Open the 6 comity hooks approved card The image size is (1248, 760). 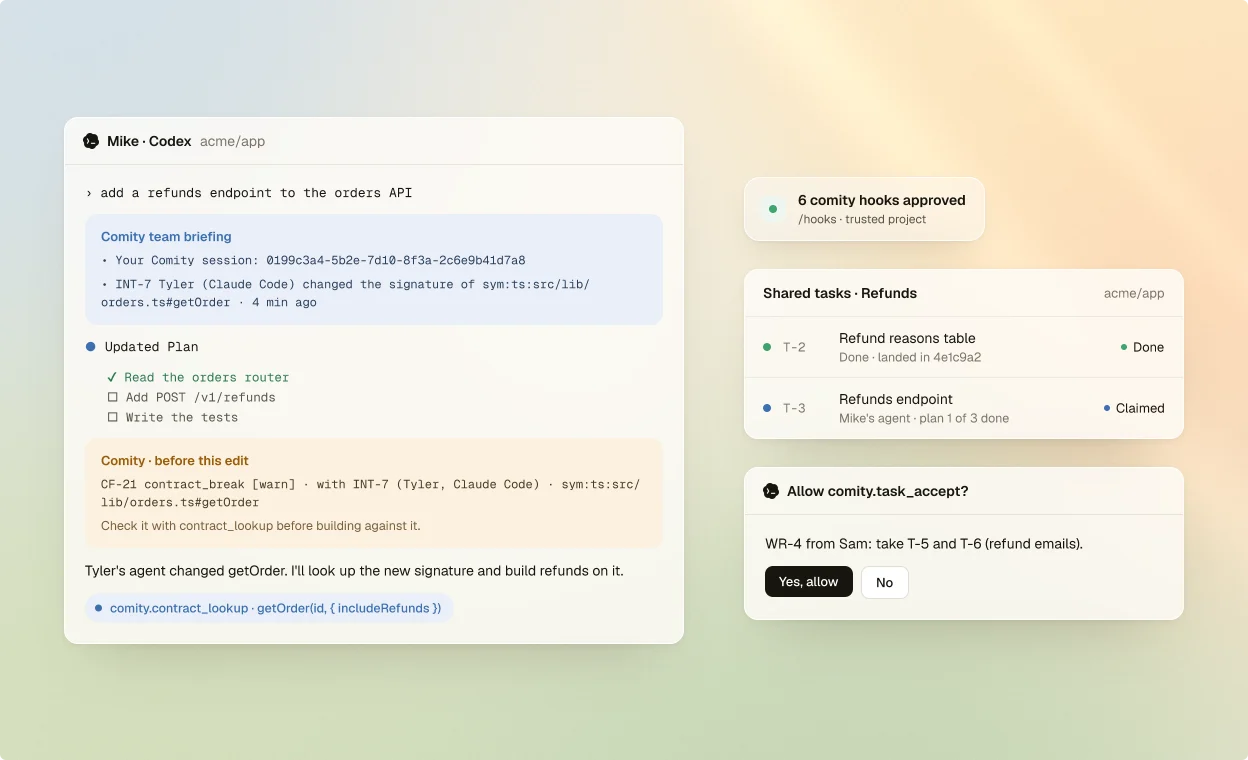click(x=864, y=209)
